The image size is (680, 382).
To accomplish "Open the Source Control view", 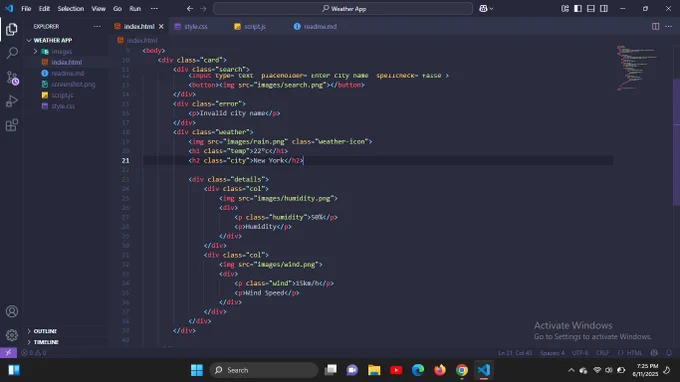I will pyautogui.click(x=12, y=78).
